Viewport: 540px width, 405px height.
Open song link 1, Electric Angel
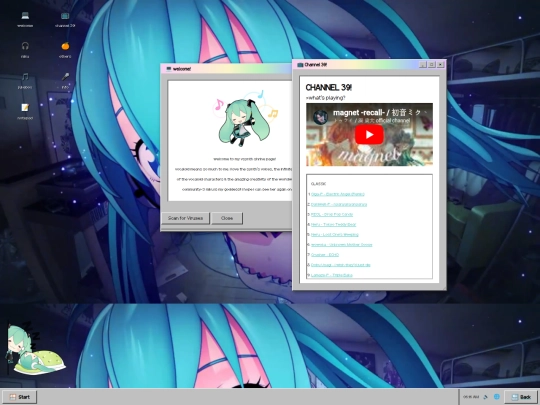coord(338,194)
